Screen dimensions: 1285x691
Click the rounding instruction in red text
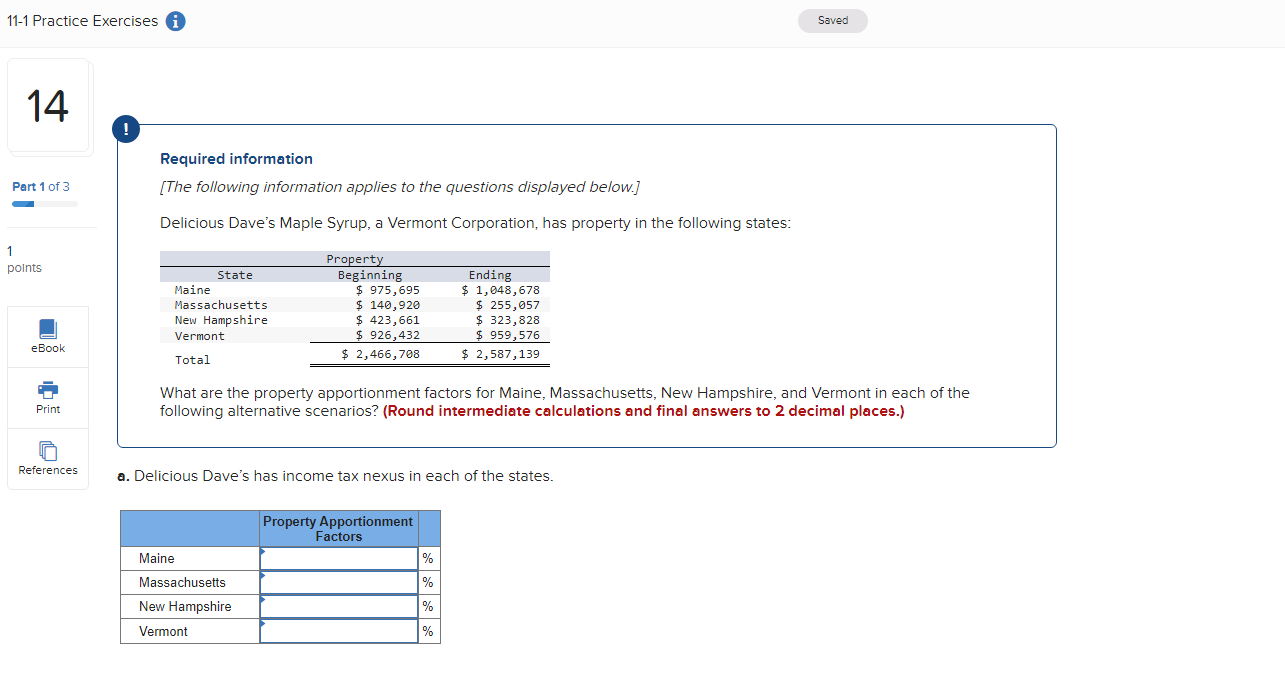[x=643, y=411]
